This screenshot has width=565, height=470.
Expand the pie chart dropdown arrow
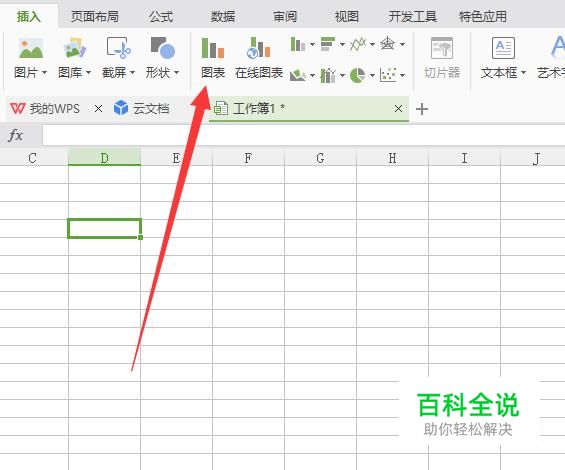coord(372,75)
